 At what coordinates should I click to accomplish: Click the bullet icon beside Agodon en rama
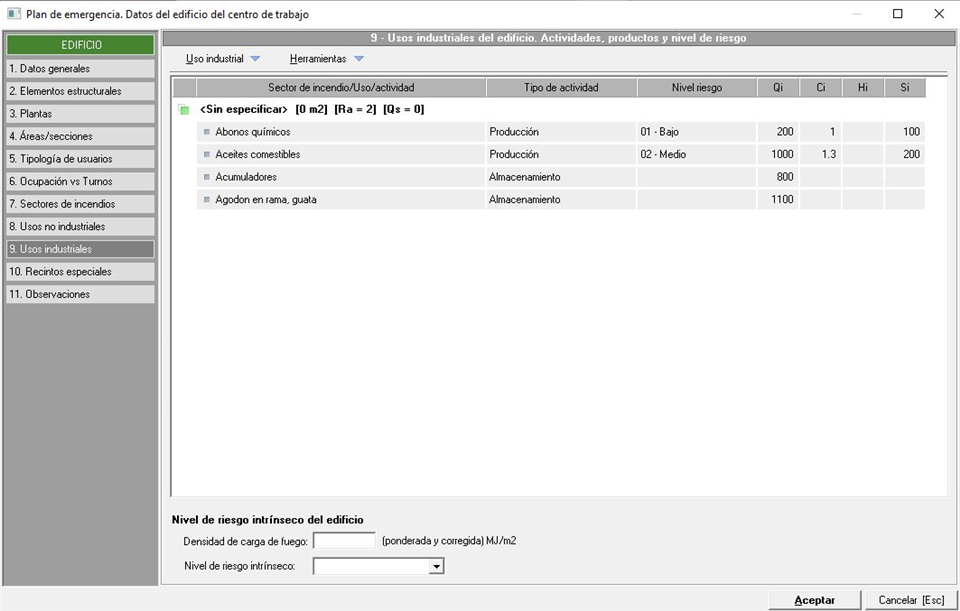(x=207, y=200)
